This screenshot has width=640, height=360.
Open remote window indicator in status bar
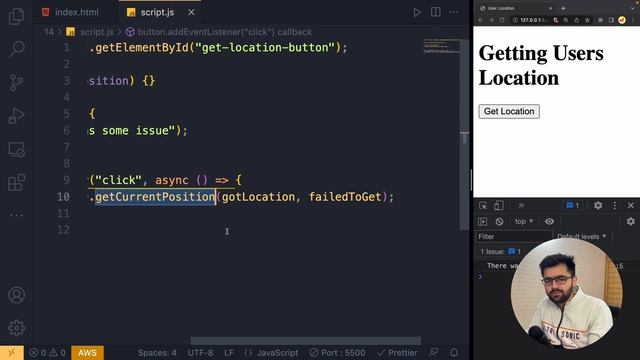(x=12, y=353)
